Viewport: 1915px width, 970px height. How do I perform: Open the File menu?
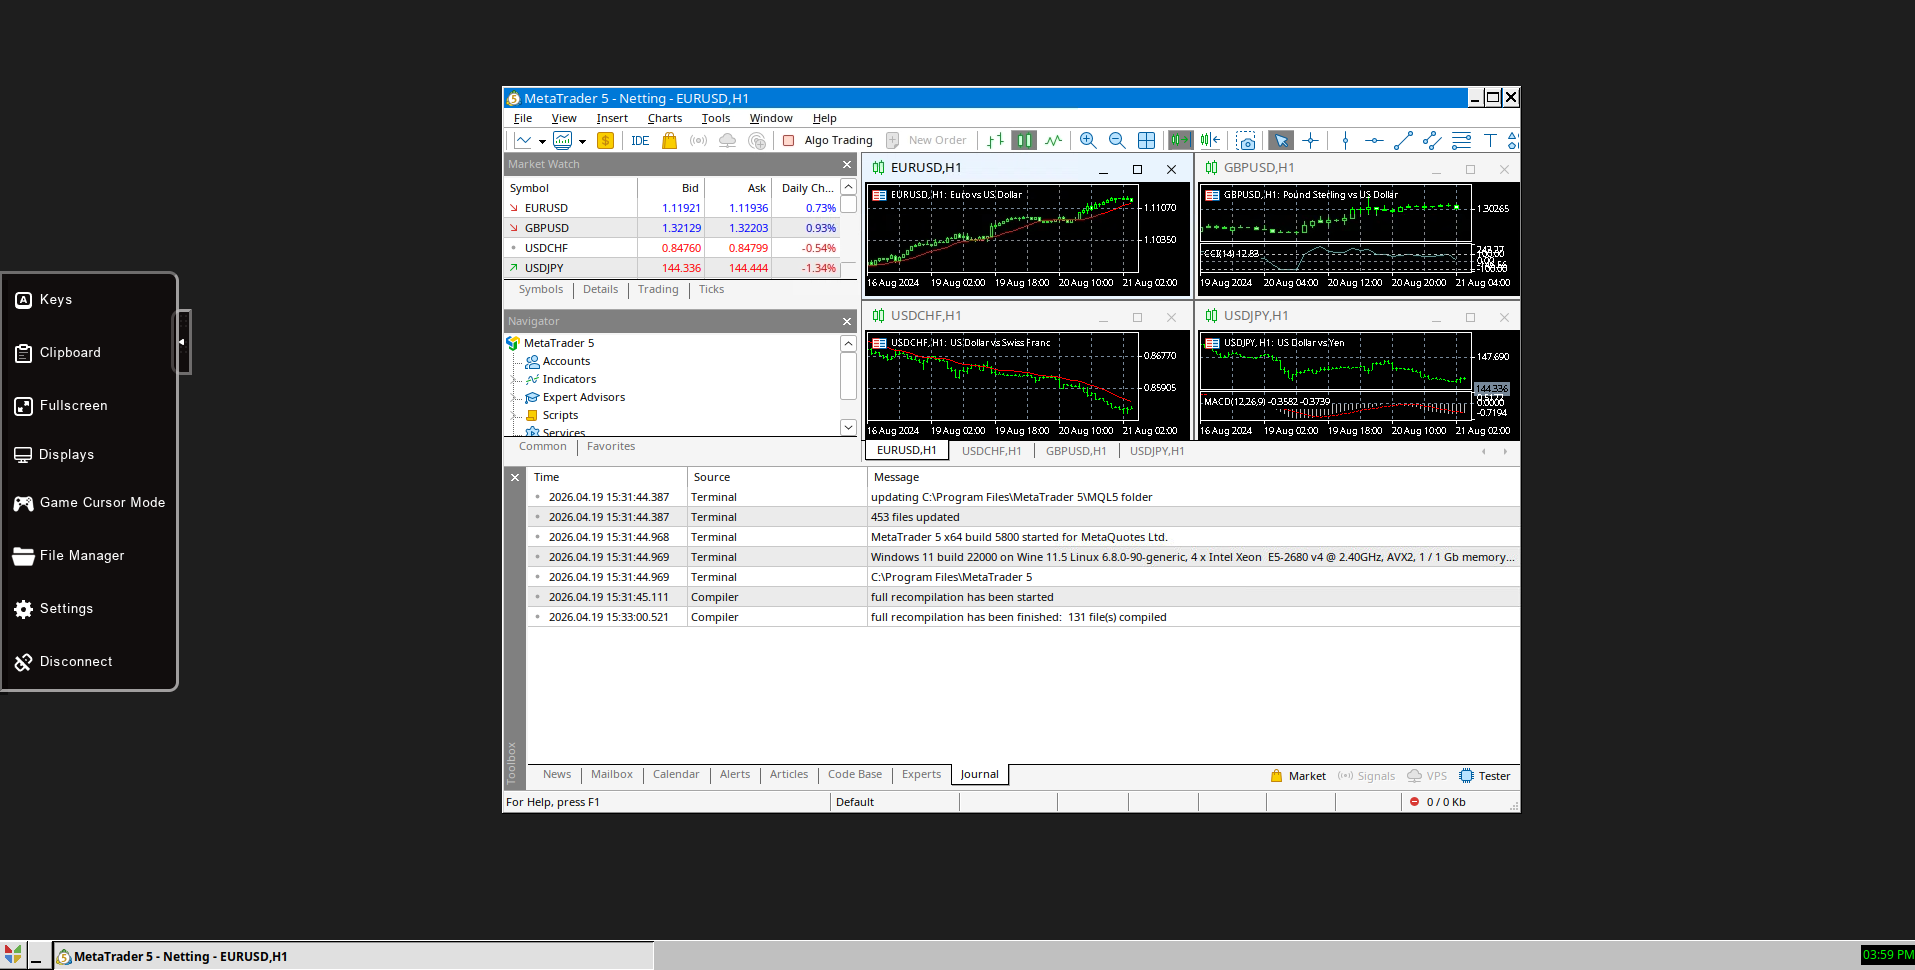tap(523, 118)
